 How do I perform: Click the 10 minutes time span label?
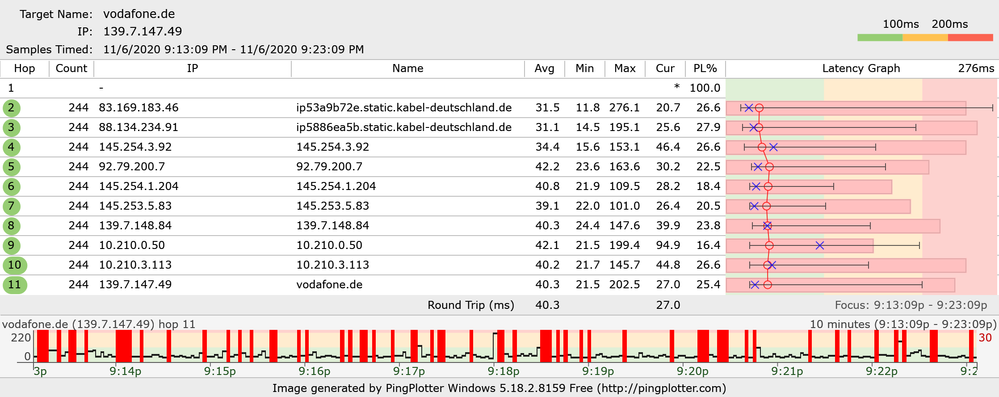(x=903, y=324)
